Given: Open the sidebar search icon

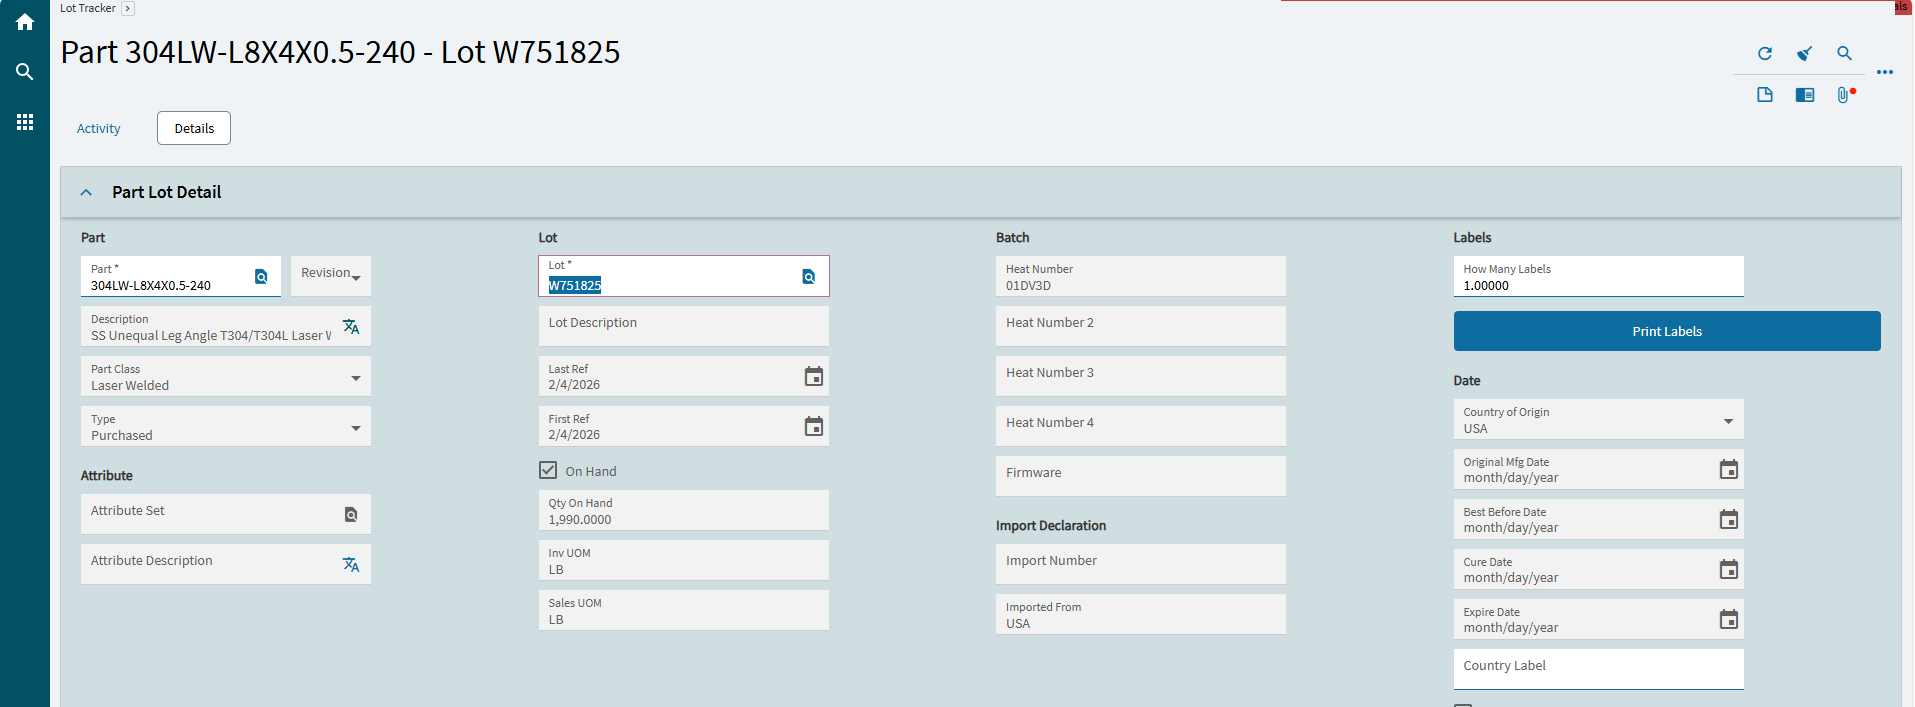Looking at the screenshot, I should pyautogui.click(x=25, y=72).
